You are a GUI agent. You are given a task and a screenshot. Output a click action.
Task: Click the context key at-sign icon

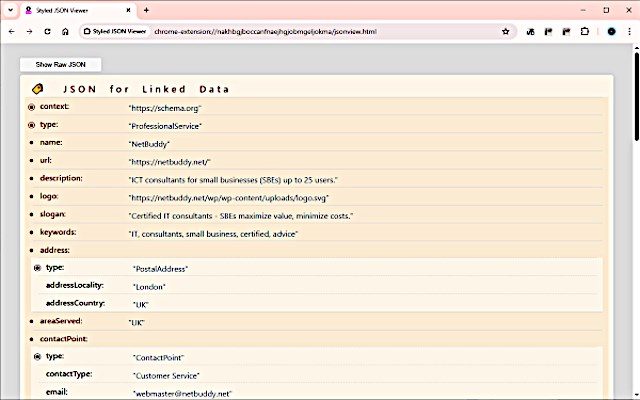coord(31,107)
